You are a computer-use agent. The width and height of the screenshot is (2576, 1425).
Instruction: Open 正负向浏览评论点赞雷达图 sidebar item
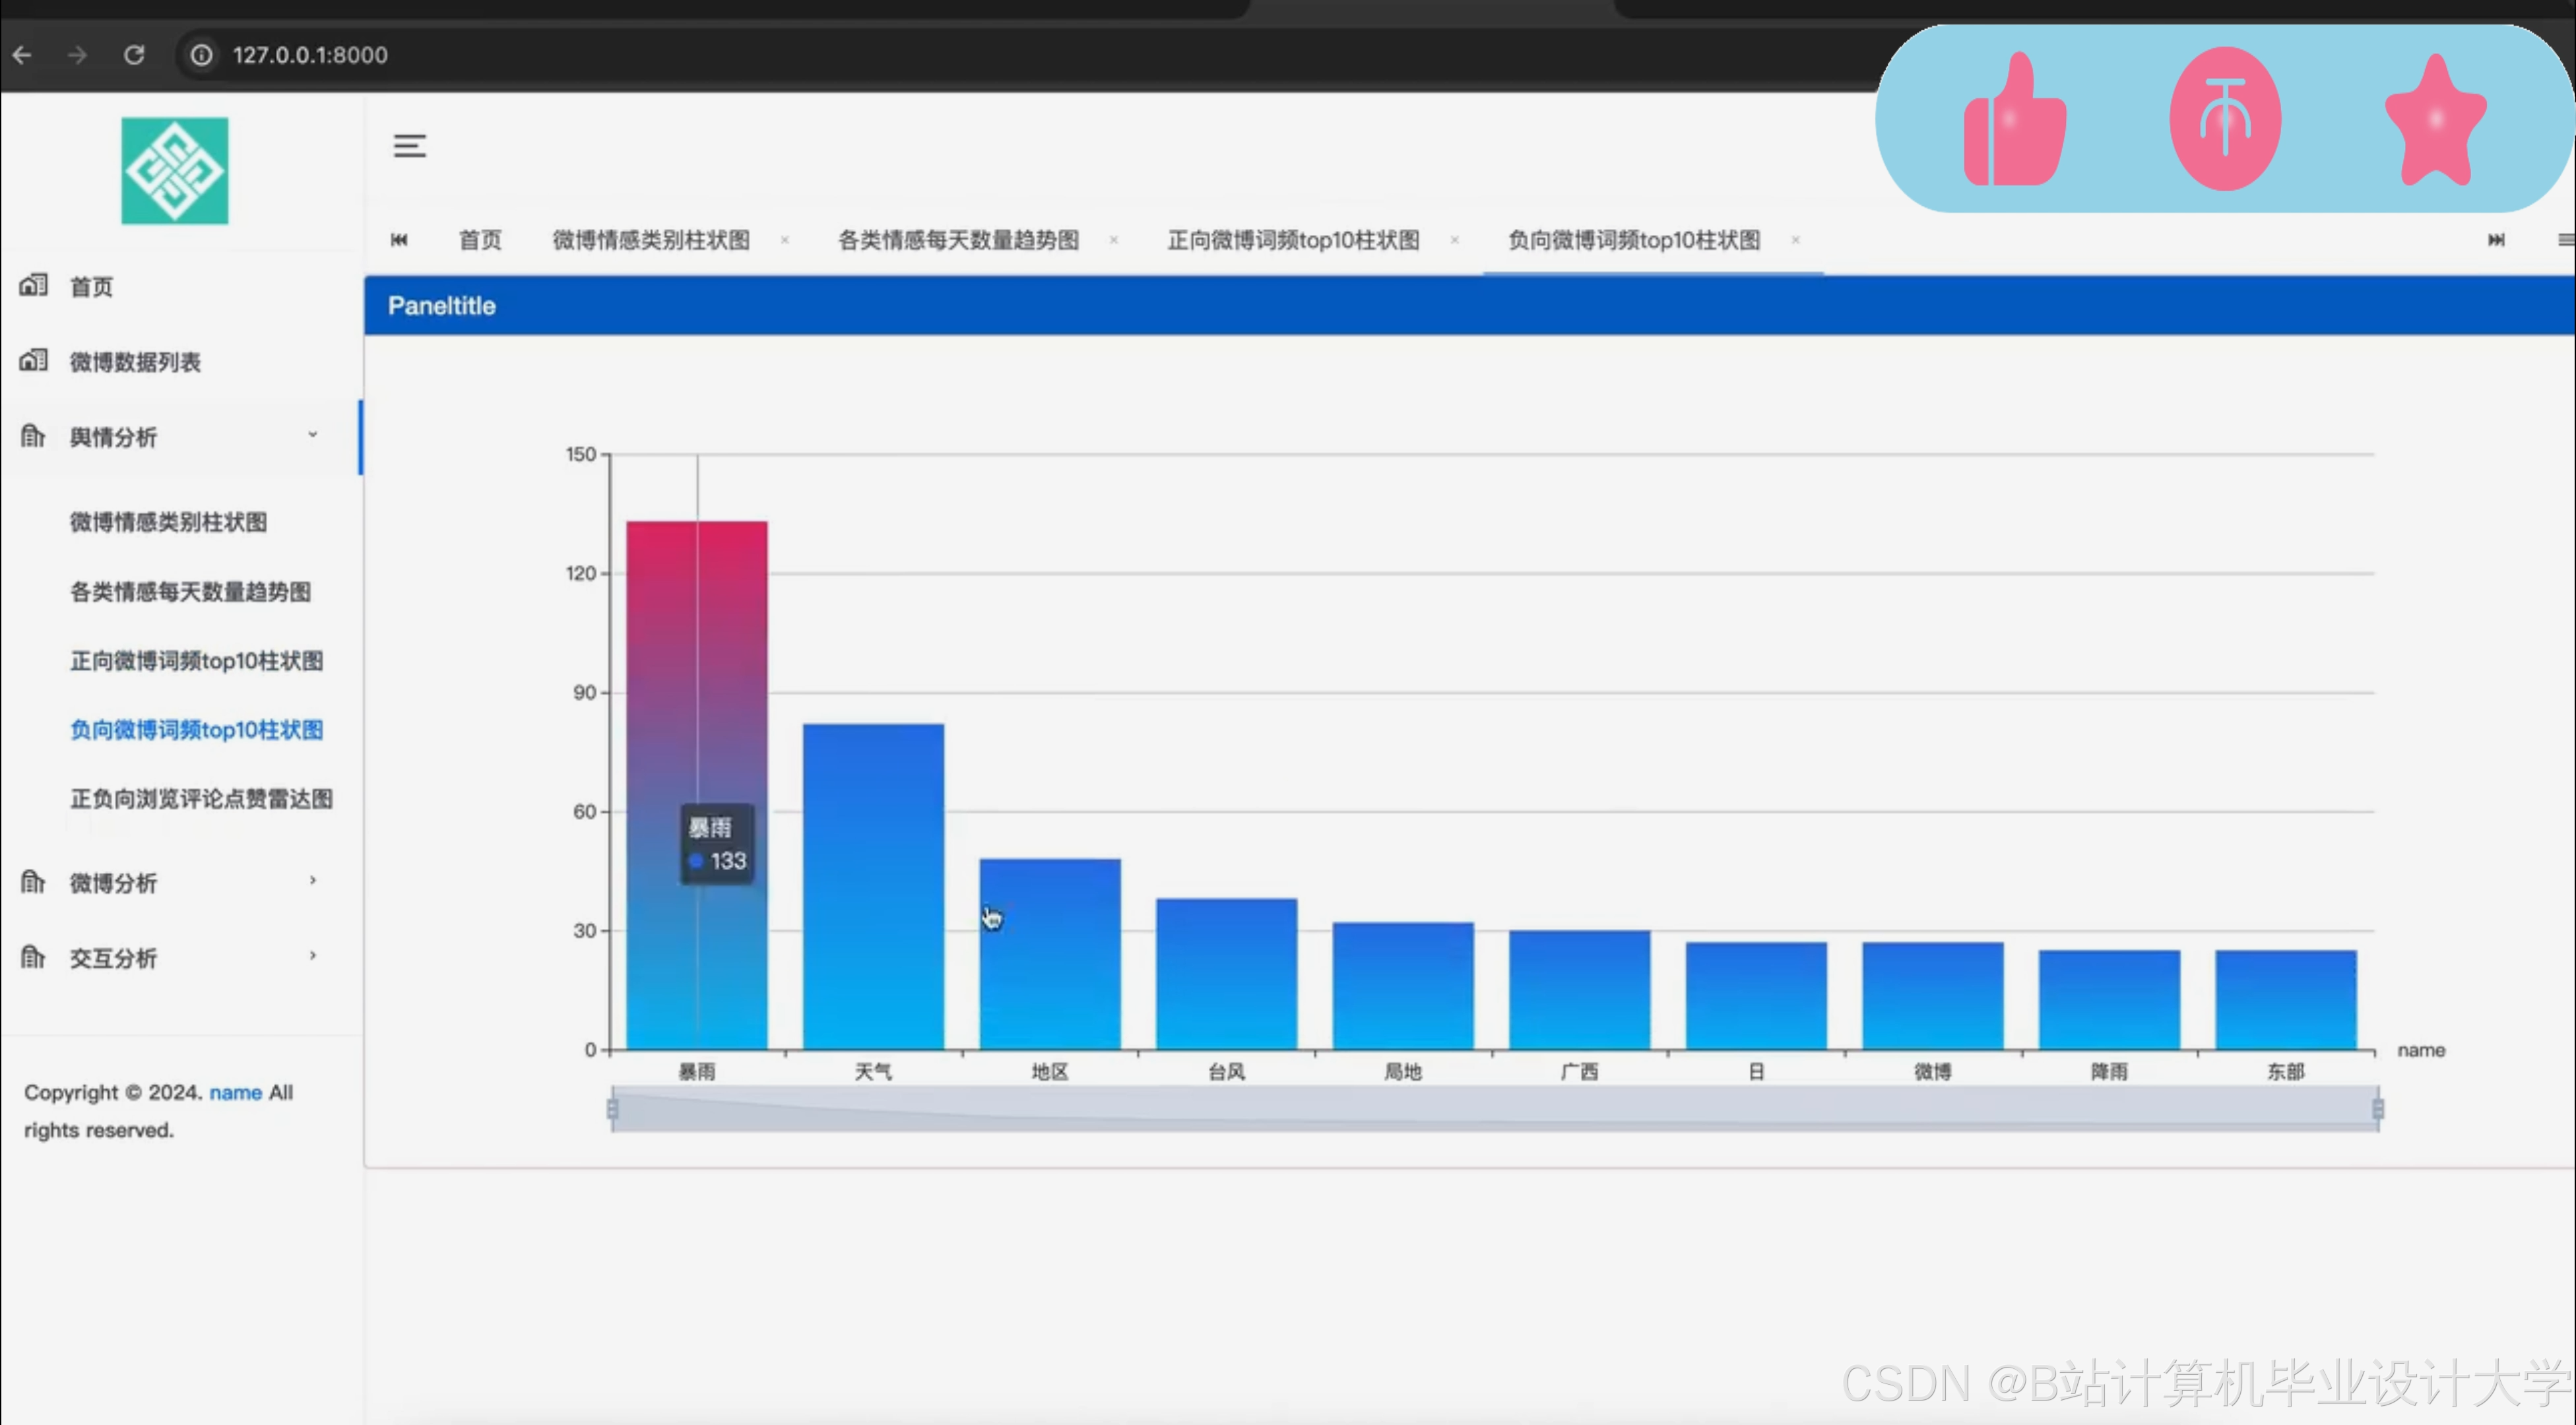(x=201, y=798)
